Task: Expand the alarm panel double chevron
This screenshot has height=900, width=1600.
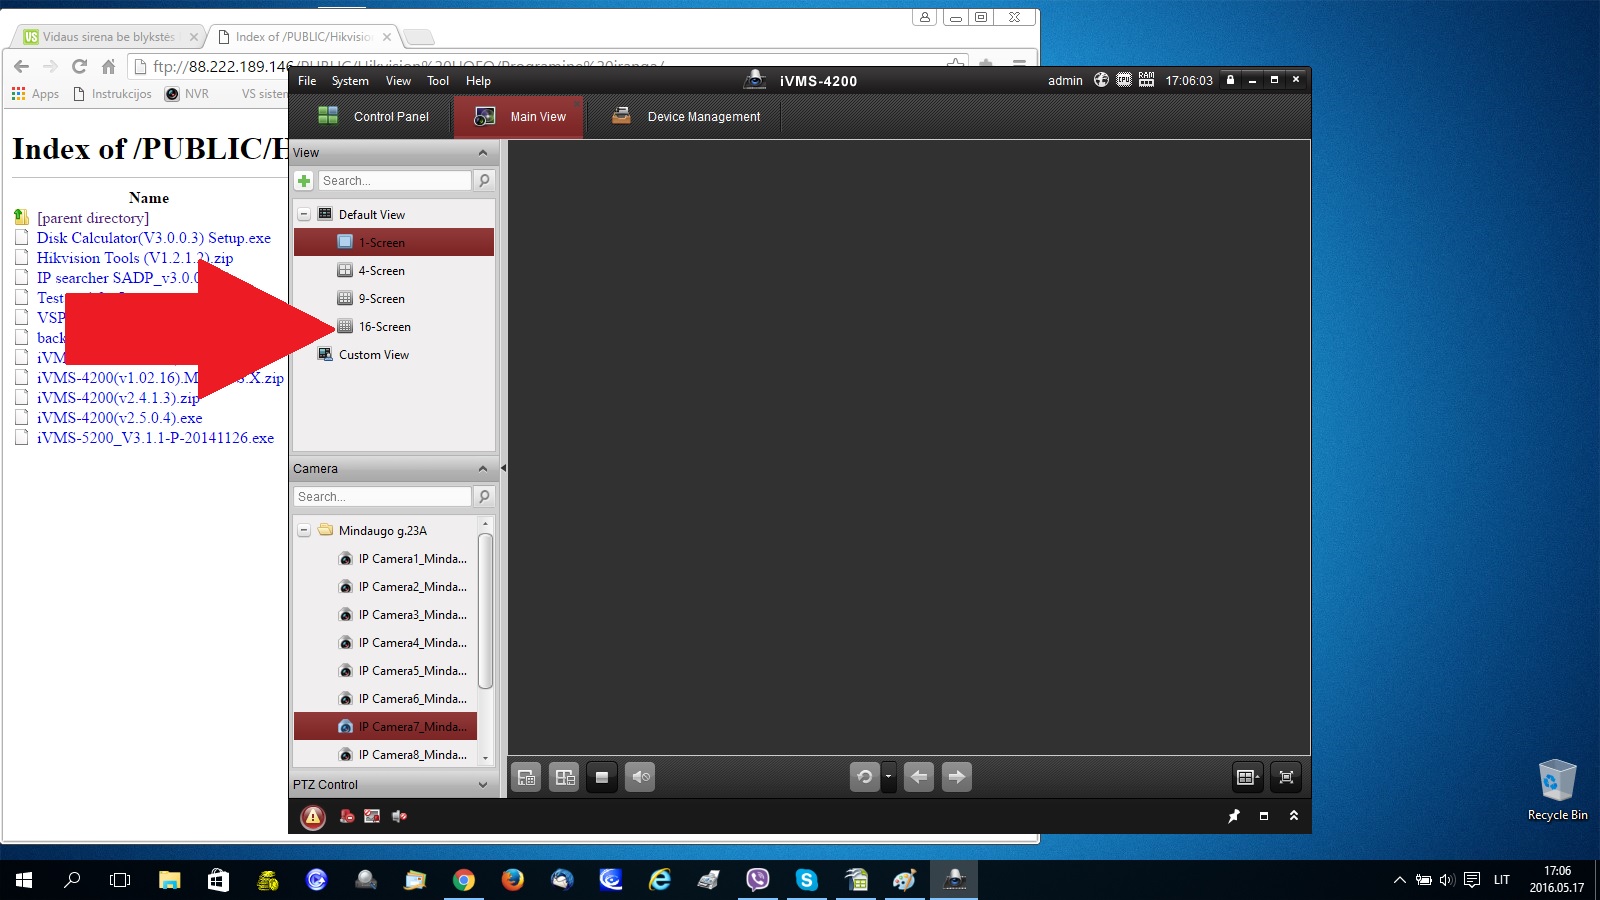Action: [1294, 816]
